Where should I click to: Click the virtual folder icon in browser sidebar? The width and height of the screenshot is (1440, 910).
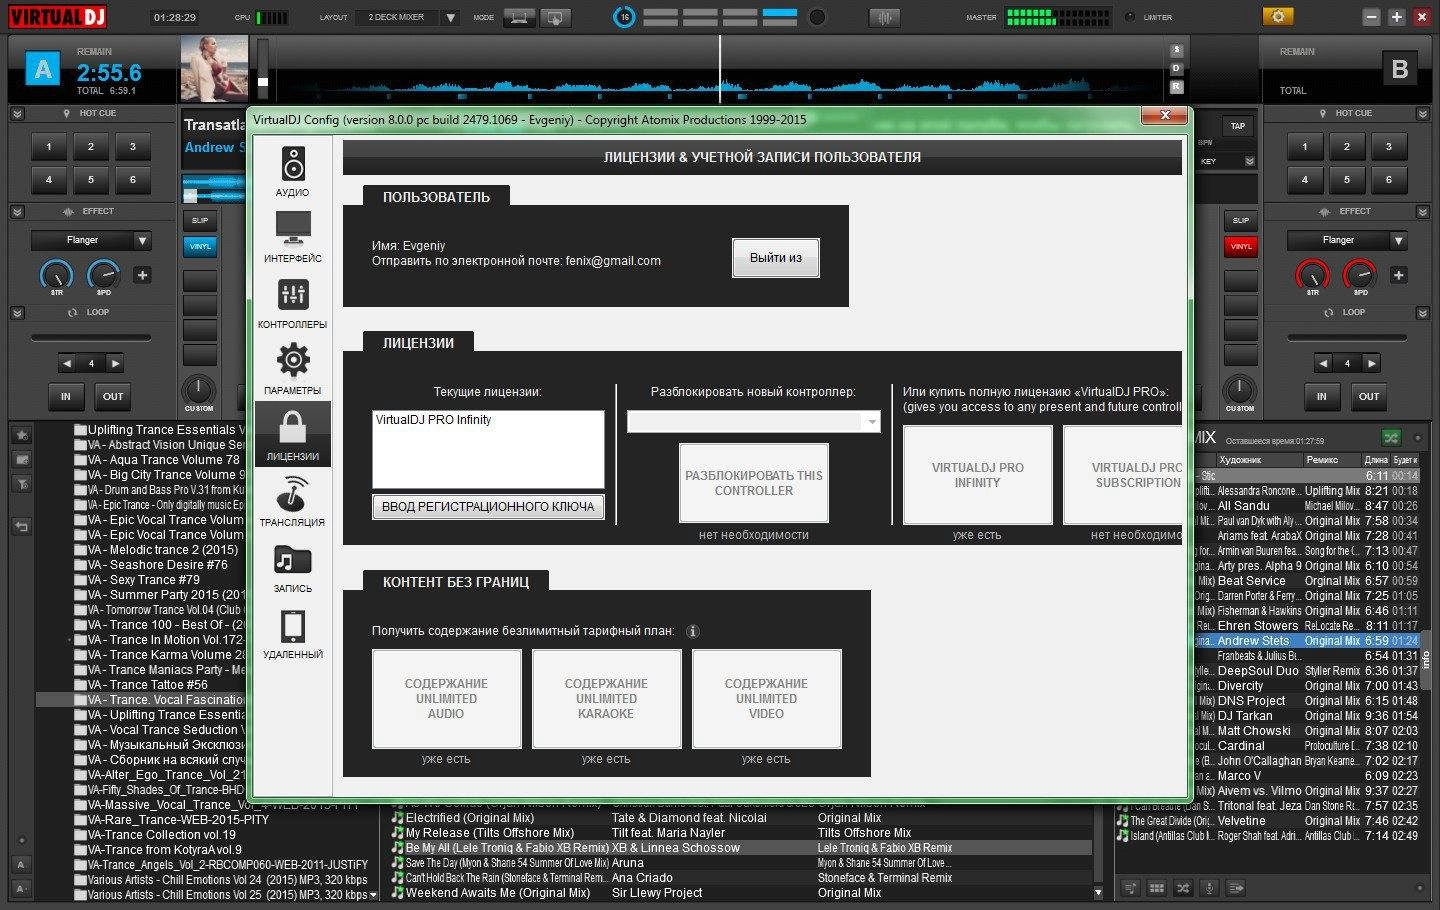(x=21, y=459)
